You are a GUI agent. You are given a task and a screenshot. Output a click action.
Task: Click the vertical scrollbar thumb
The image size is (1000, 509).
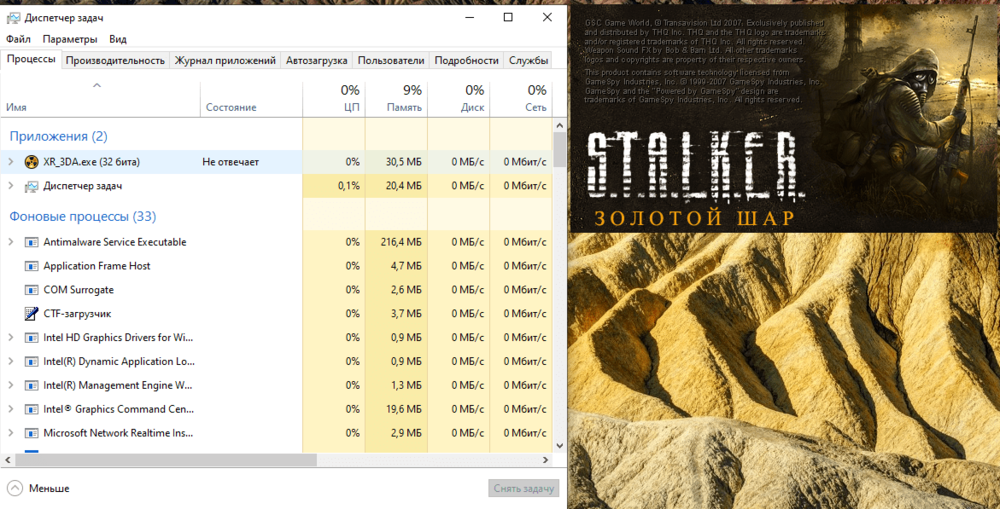tap(560, 149)
